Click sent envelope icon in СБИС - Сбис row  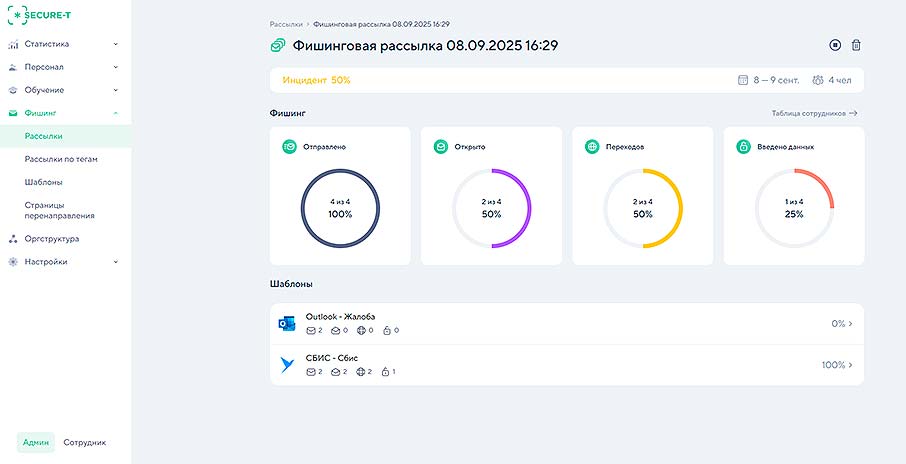click(x=310, y=372)
